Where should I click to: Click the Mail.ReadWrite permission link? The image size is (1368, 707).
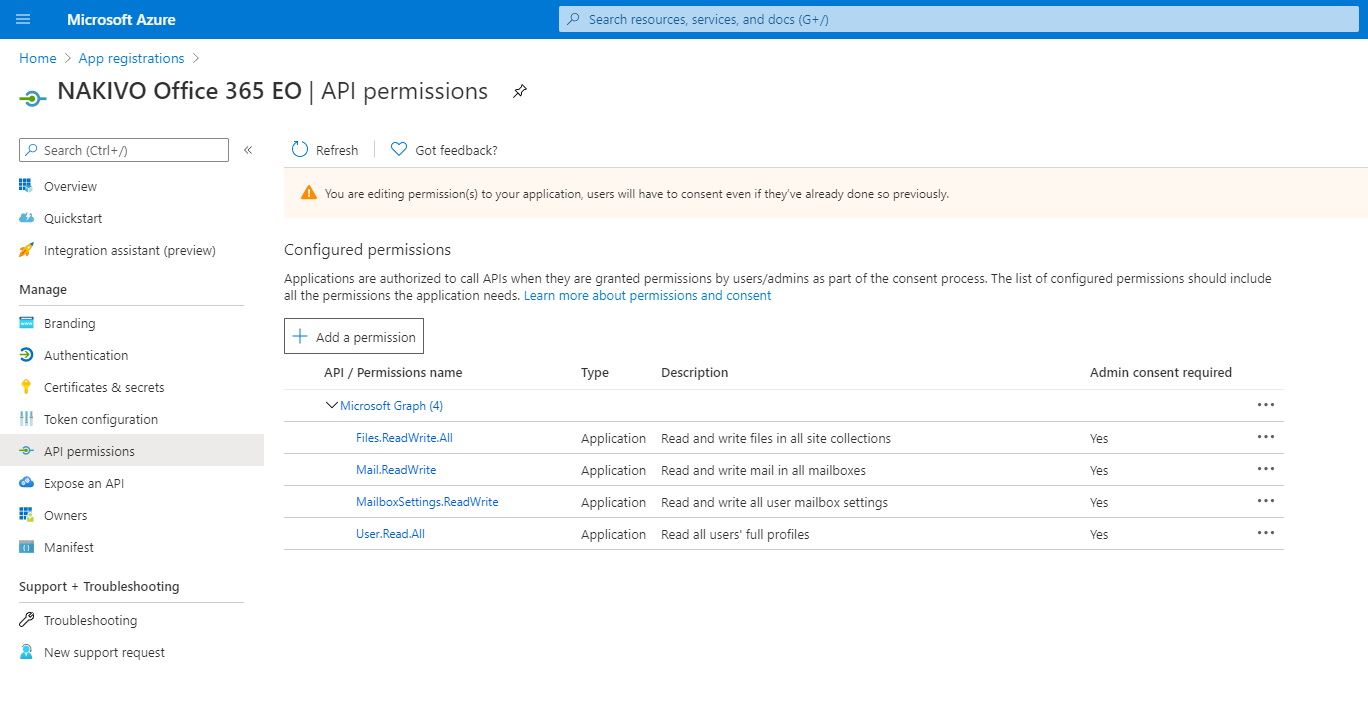(396, 470)
